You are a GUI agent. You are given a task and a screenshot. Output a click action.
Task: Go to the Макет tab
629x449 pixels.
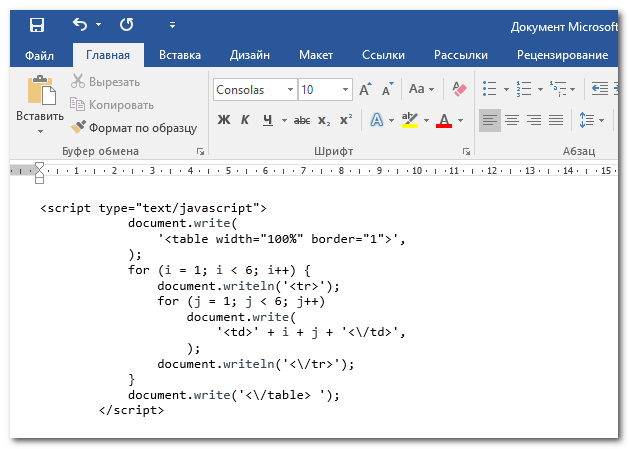[316, 55]
